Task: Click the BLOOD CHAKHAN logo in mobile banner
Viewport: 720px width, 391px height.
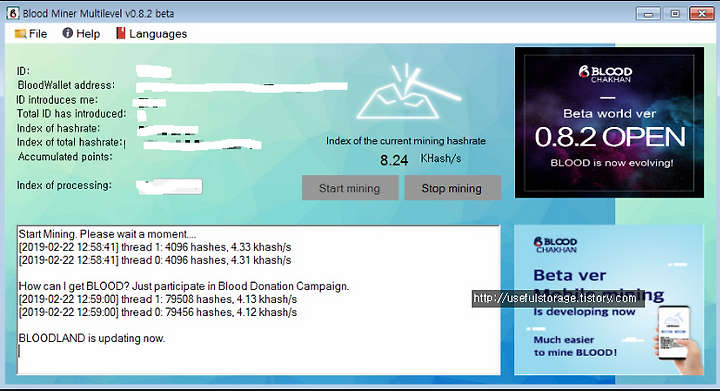Action: [x=555, y=245]
